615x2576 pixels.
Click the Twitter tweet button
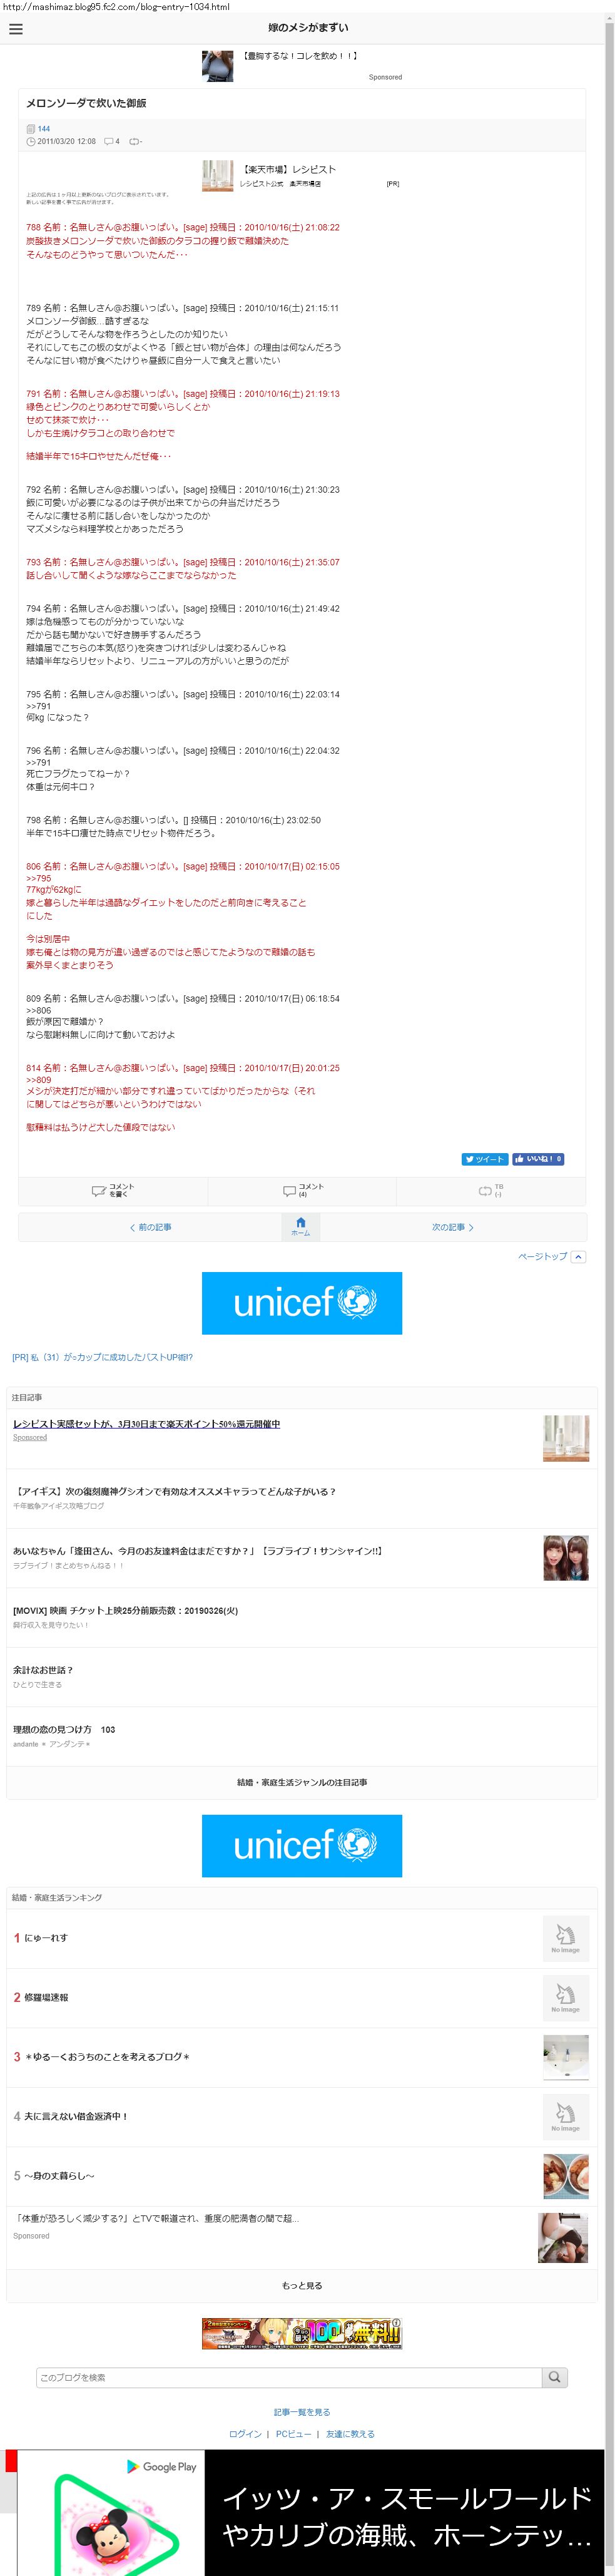click(485, 1159)
